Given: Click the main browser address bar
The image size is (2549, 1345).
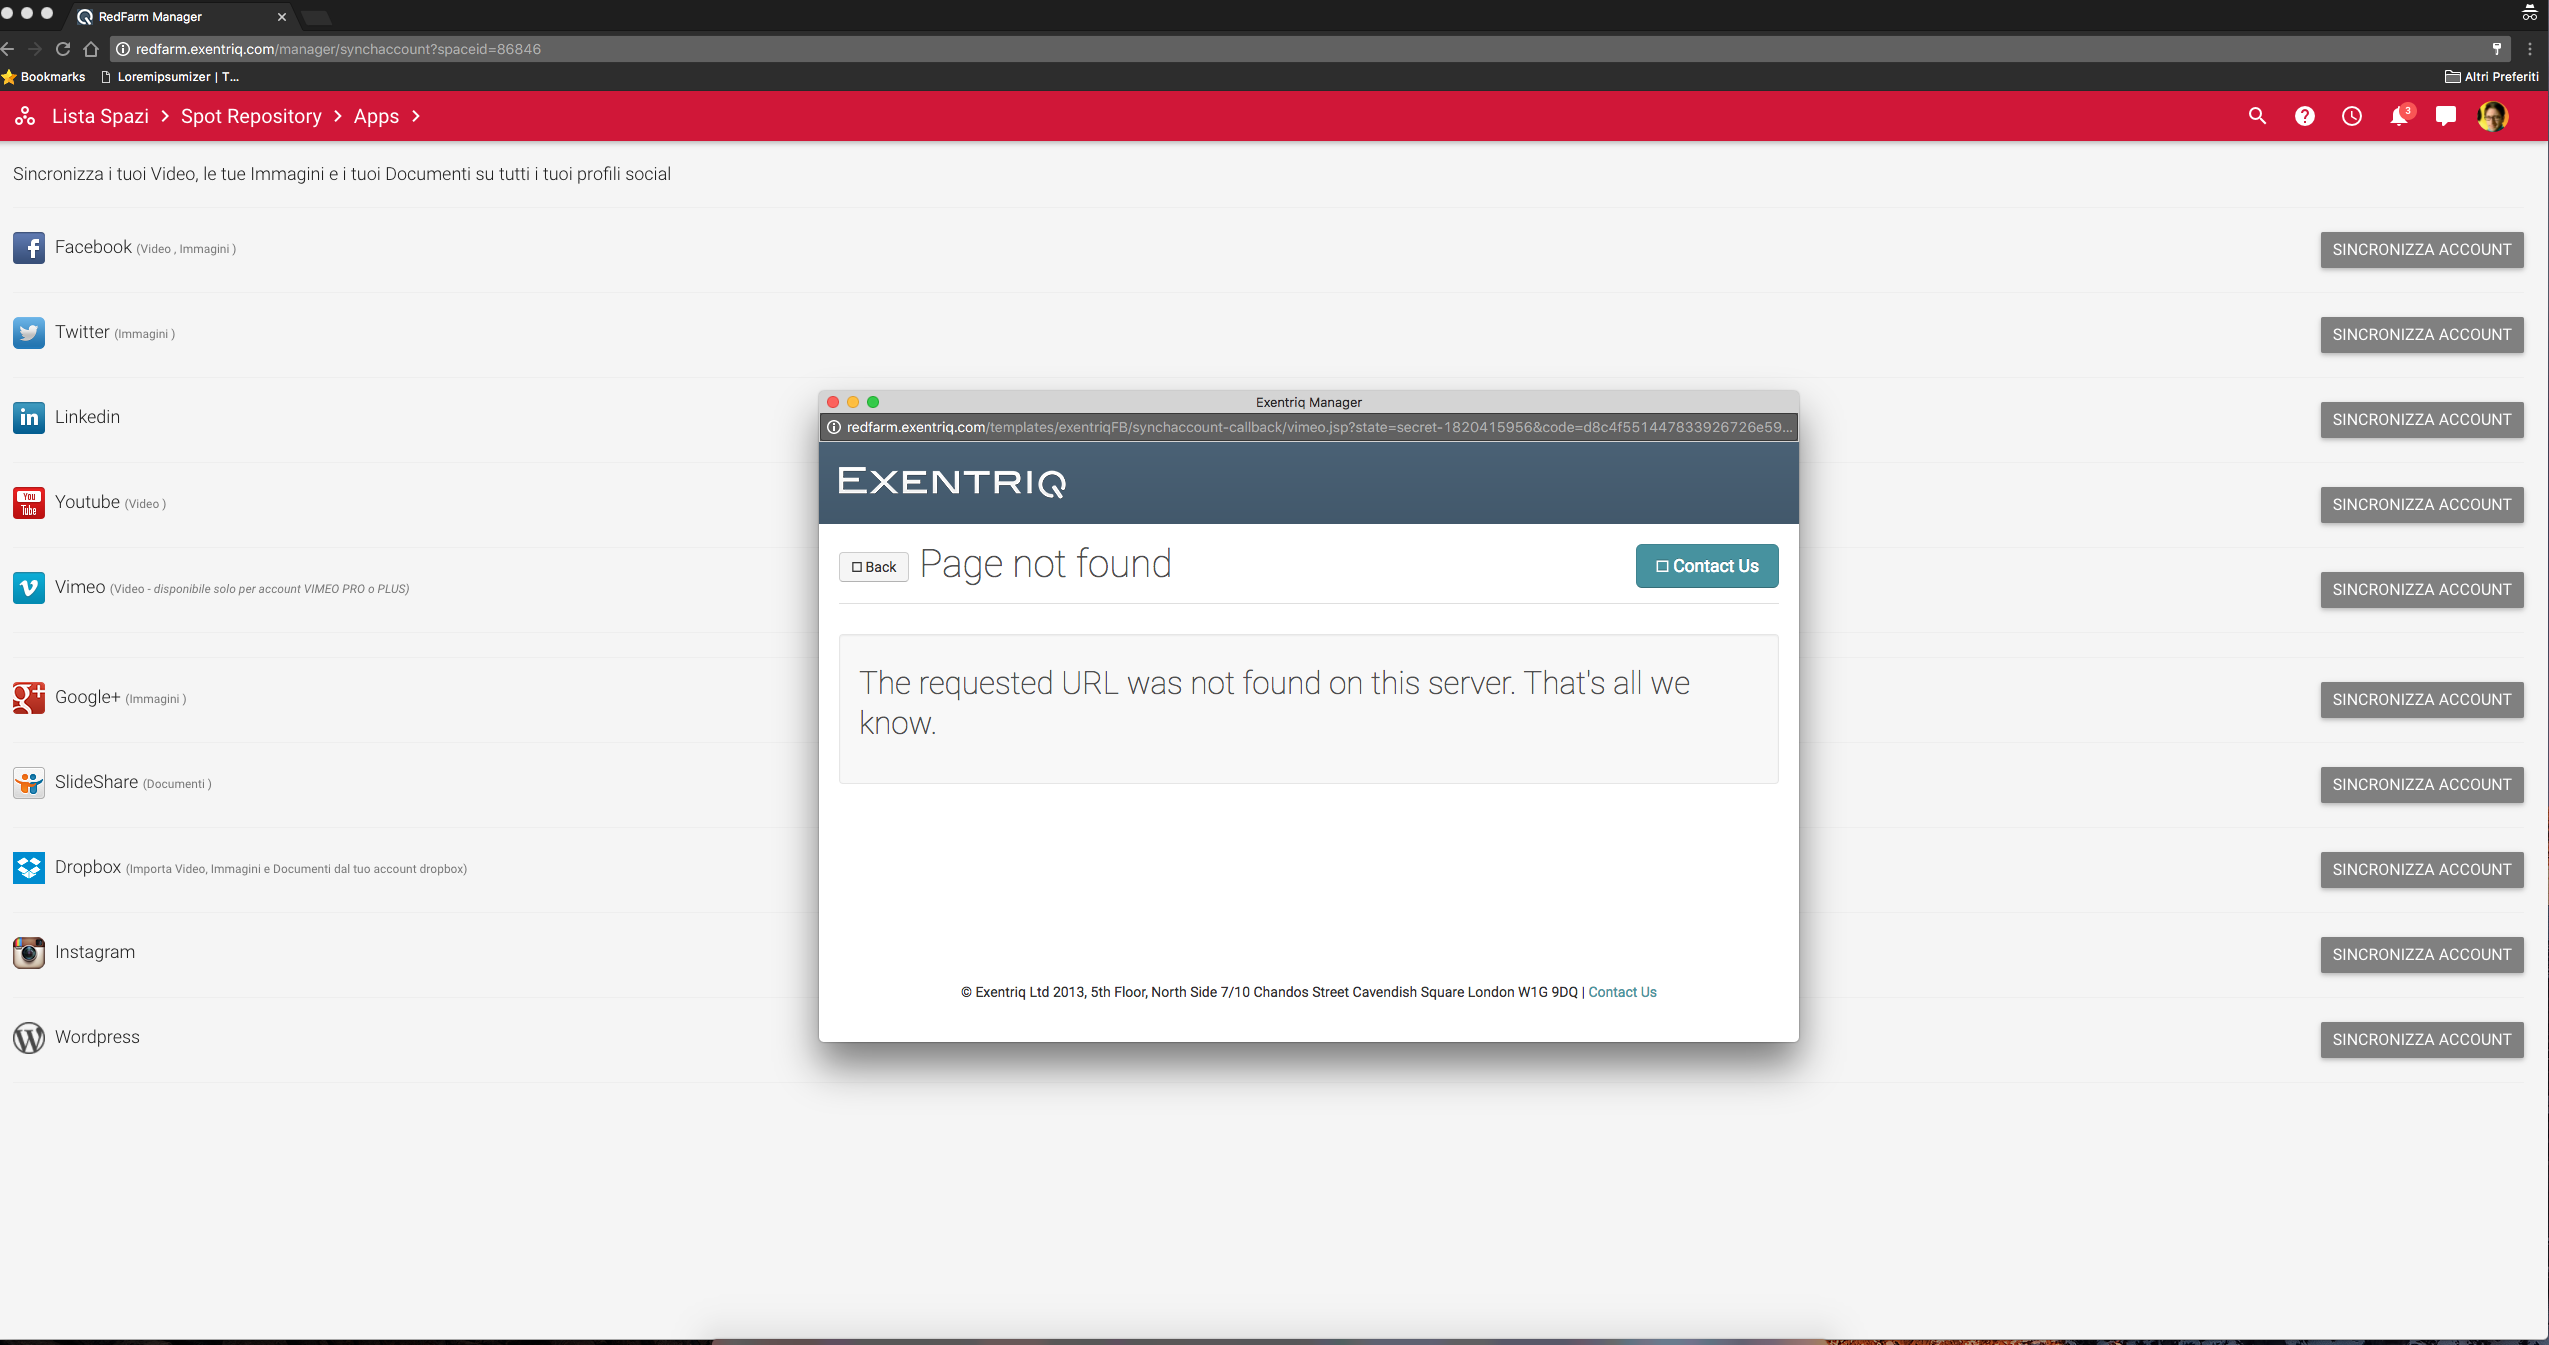Looking at the screenshot, I should [1200, 49].
